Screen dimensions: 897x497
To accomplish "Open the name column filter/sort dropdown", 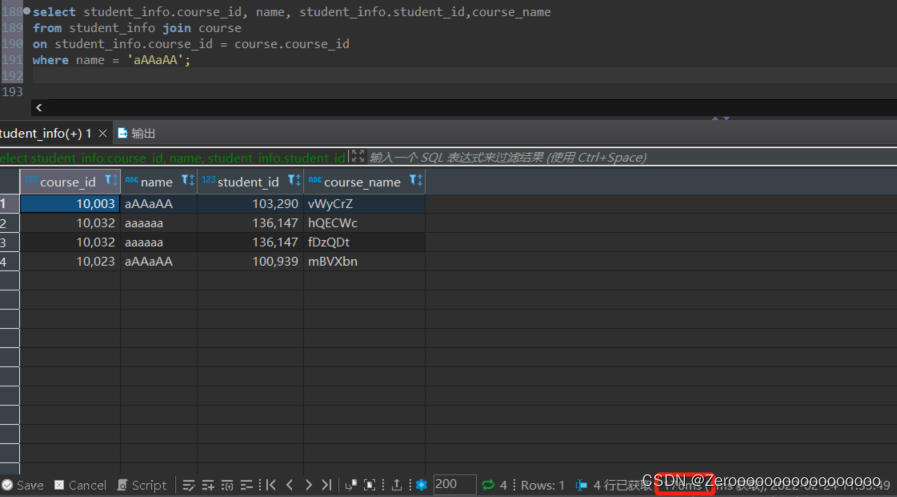I will coord(186,181).
